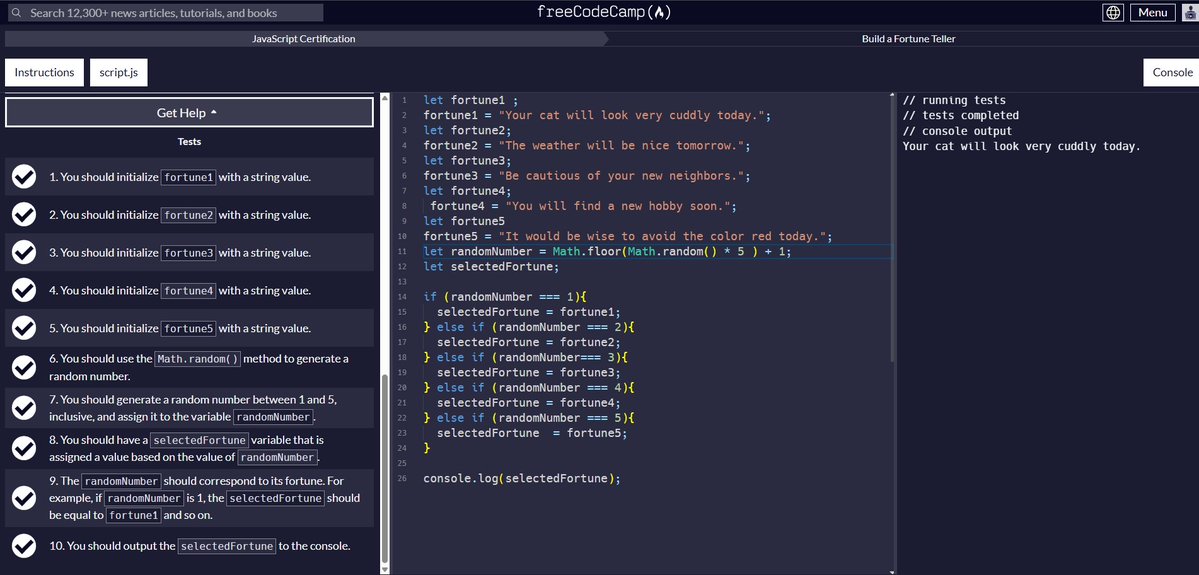Click the checkmark icon for test 10
Viewport: 1199px width, 575px height.
point(24,546)
